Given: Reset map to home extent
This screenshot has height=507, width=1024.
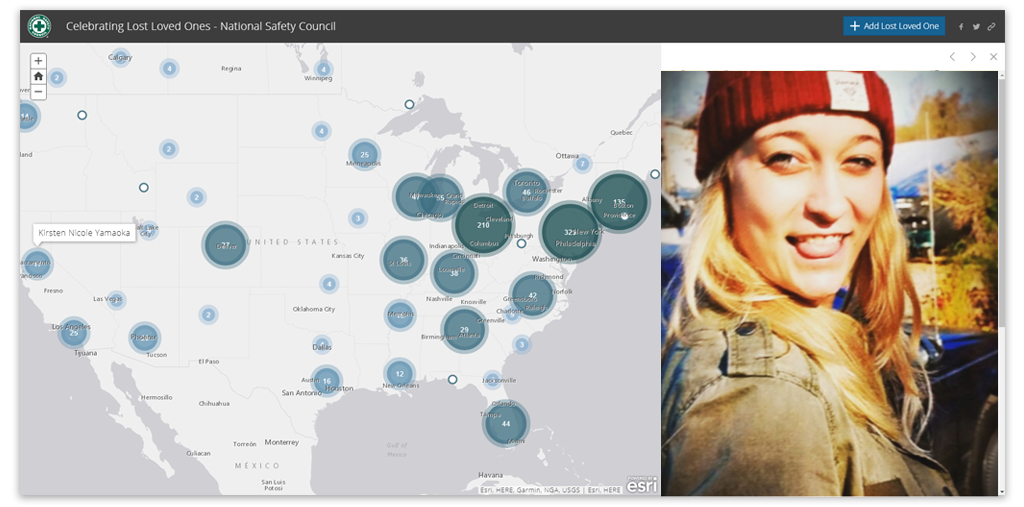Looking at the screenshot, I should coord(39,76).
